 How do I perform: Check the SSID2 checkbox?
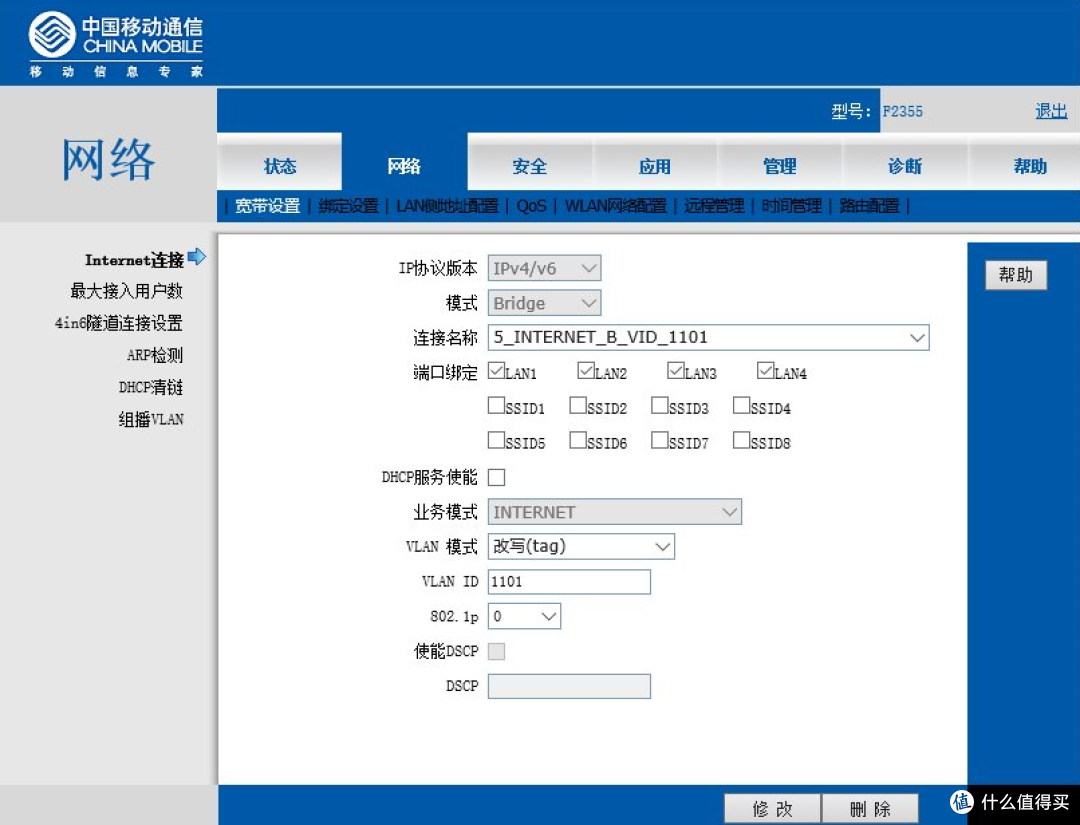tap(578, 405)
